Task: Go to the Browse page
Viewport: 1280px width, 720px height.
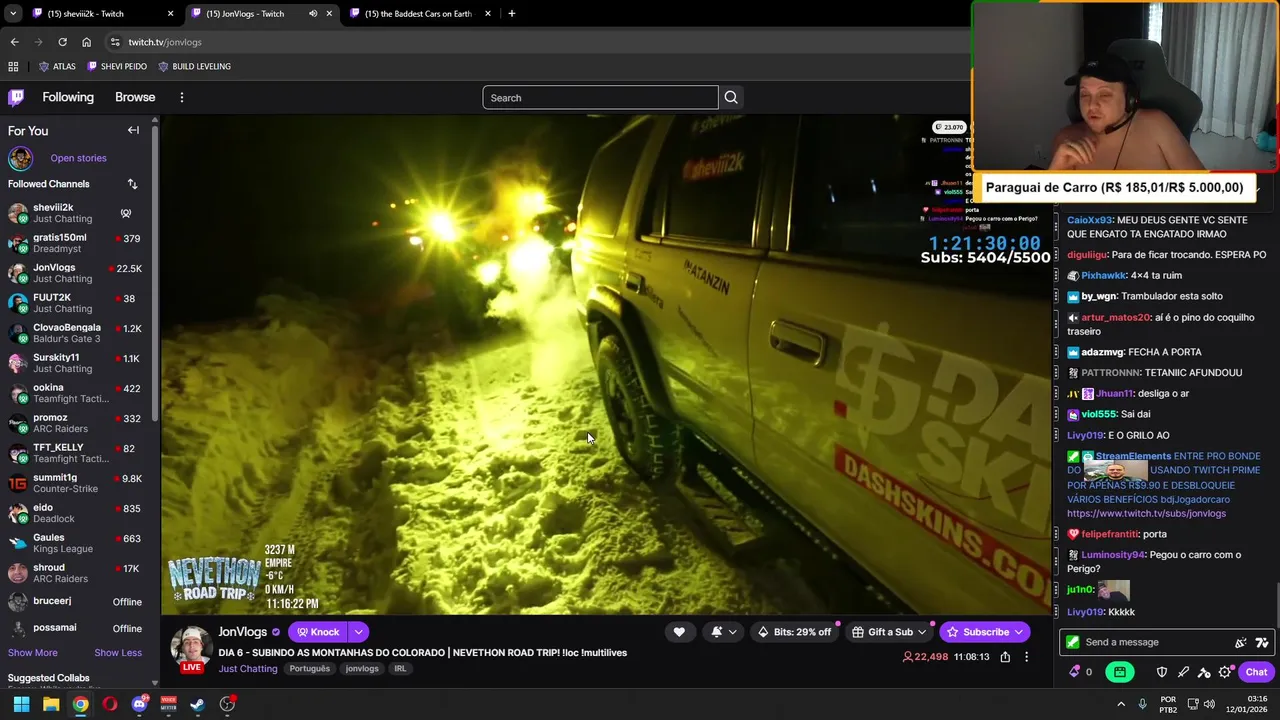Action: point(135,97)
